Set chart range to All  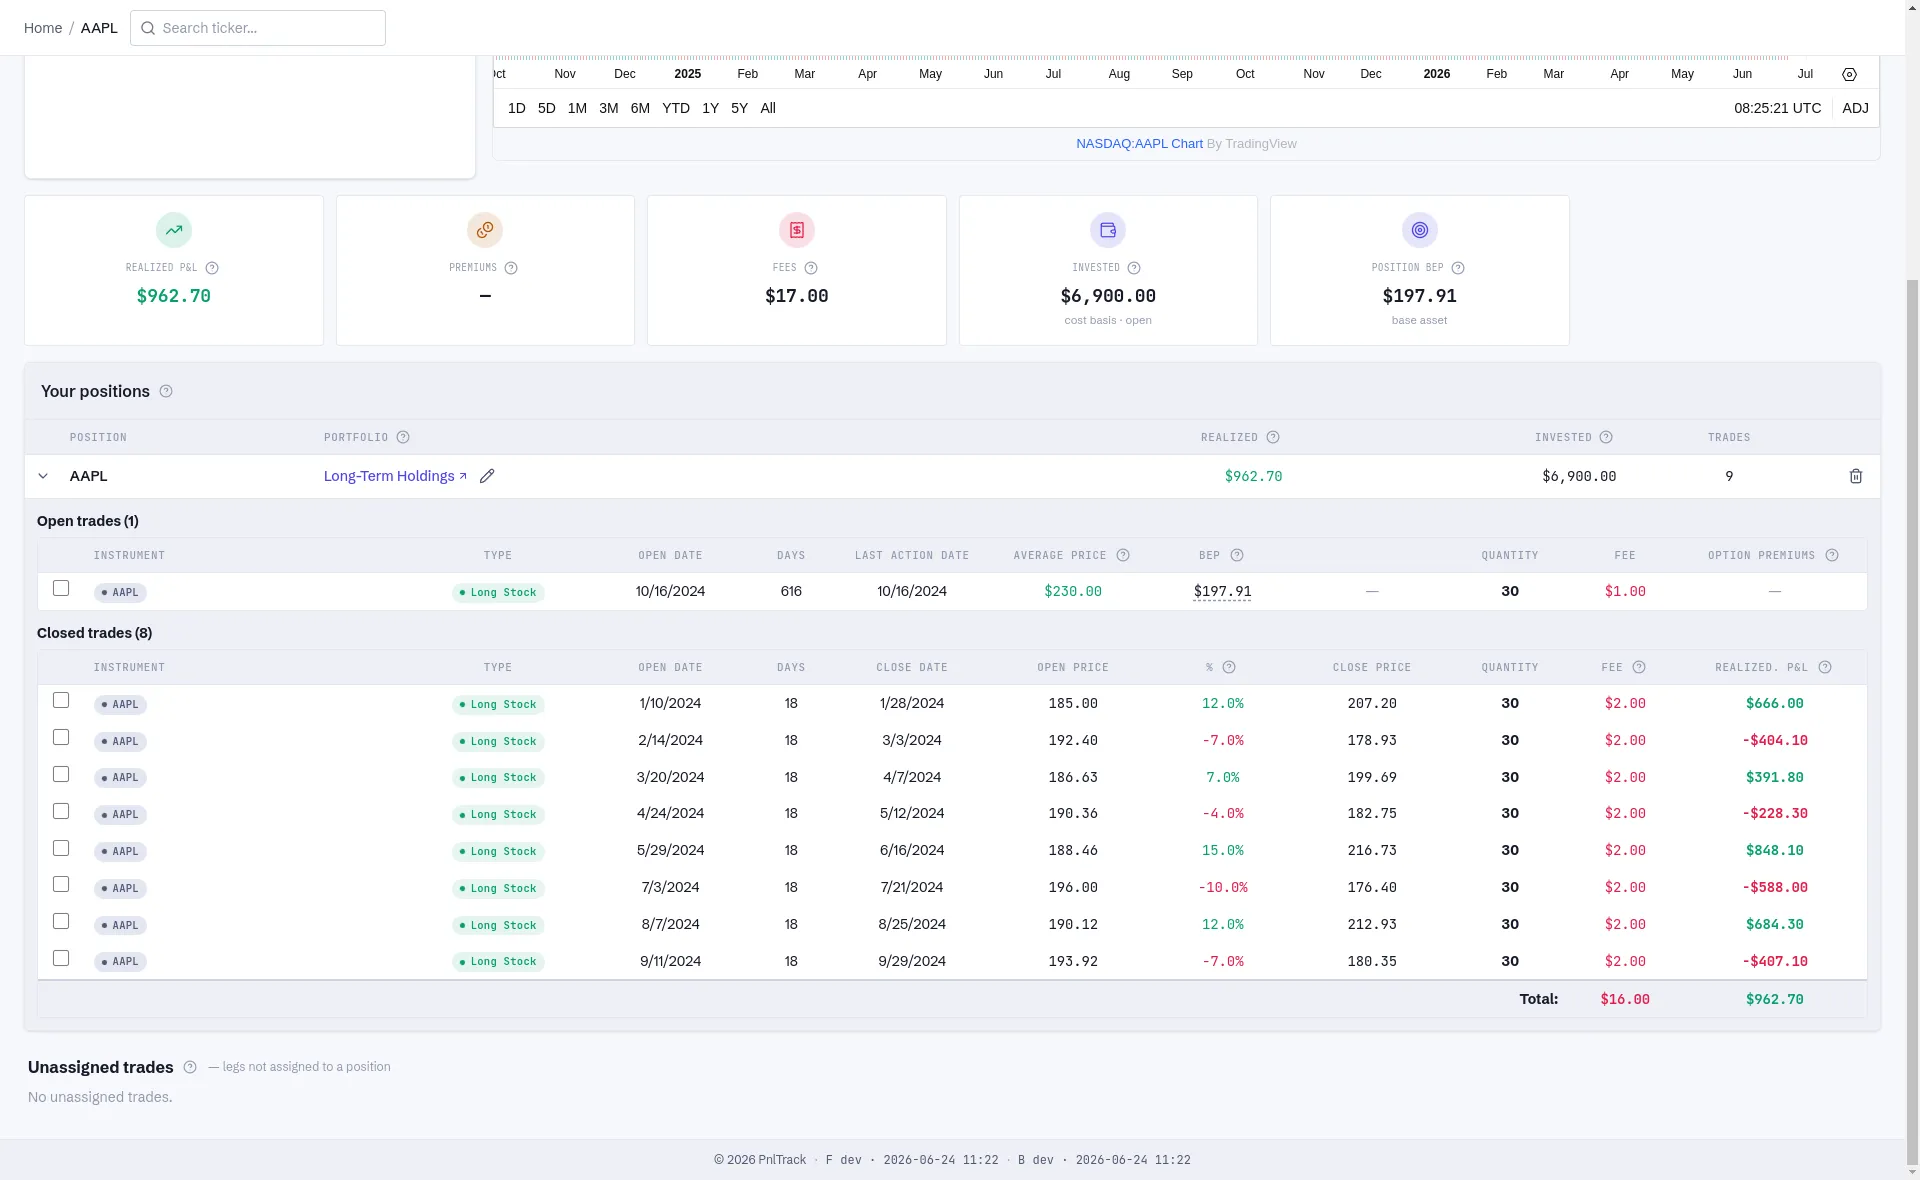coord(768,108)
